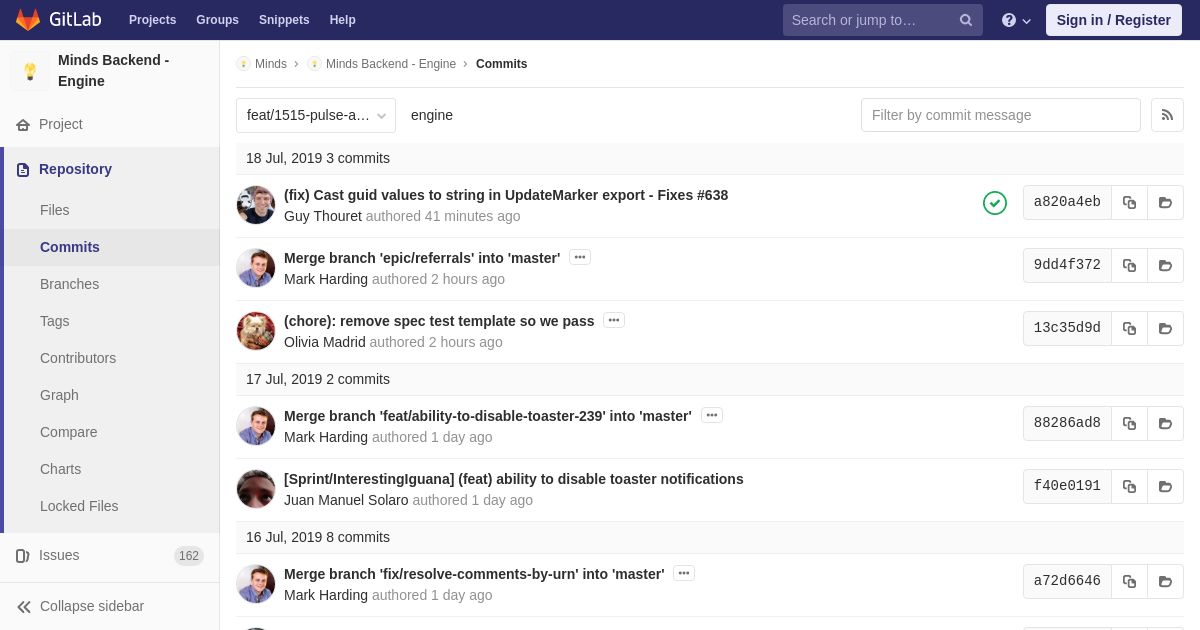Expand the epic/referrals merge commit description

click(580, 257)
